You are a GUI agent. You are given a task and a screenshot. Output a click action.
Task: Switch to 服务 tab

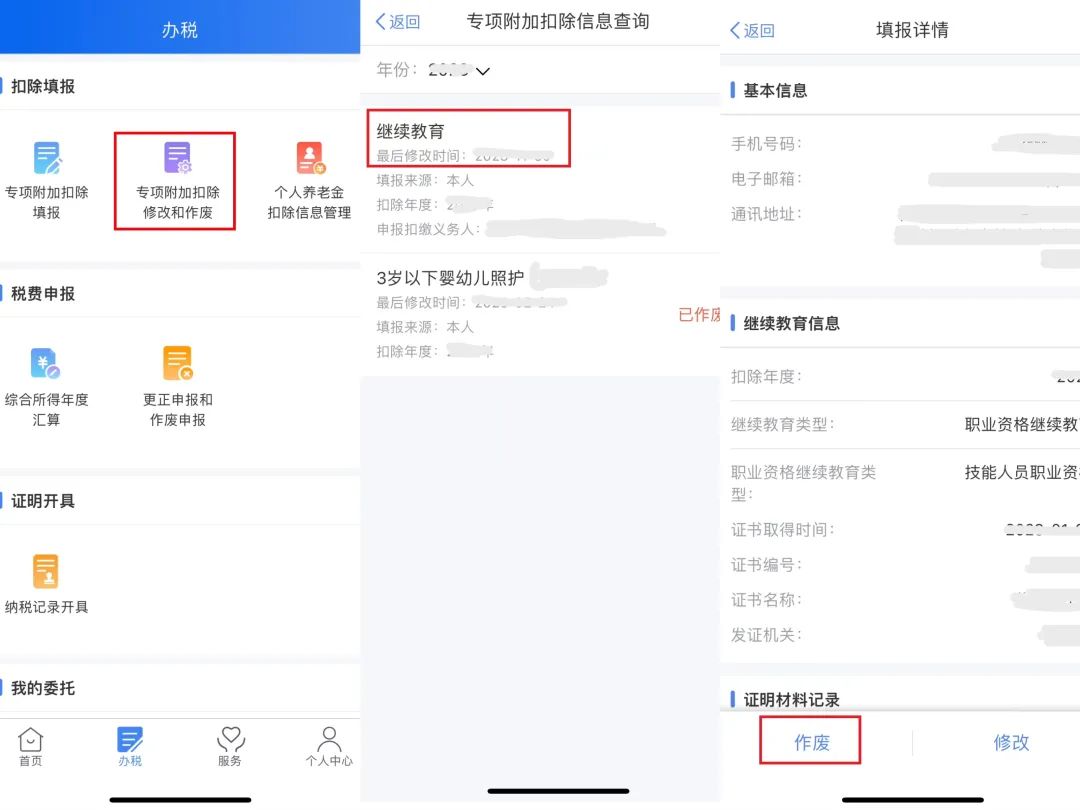[230, 747]
